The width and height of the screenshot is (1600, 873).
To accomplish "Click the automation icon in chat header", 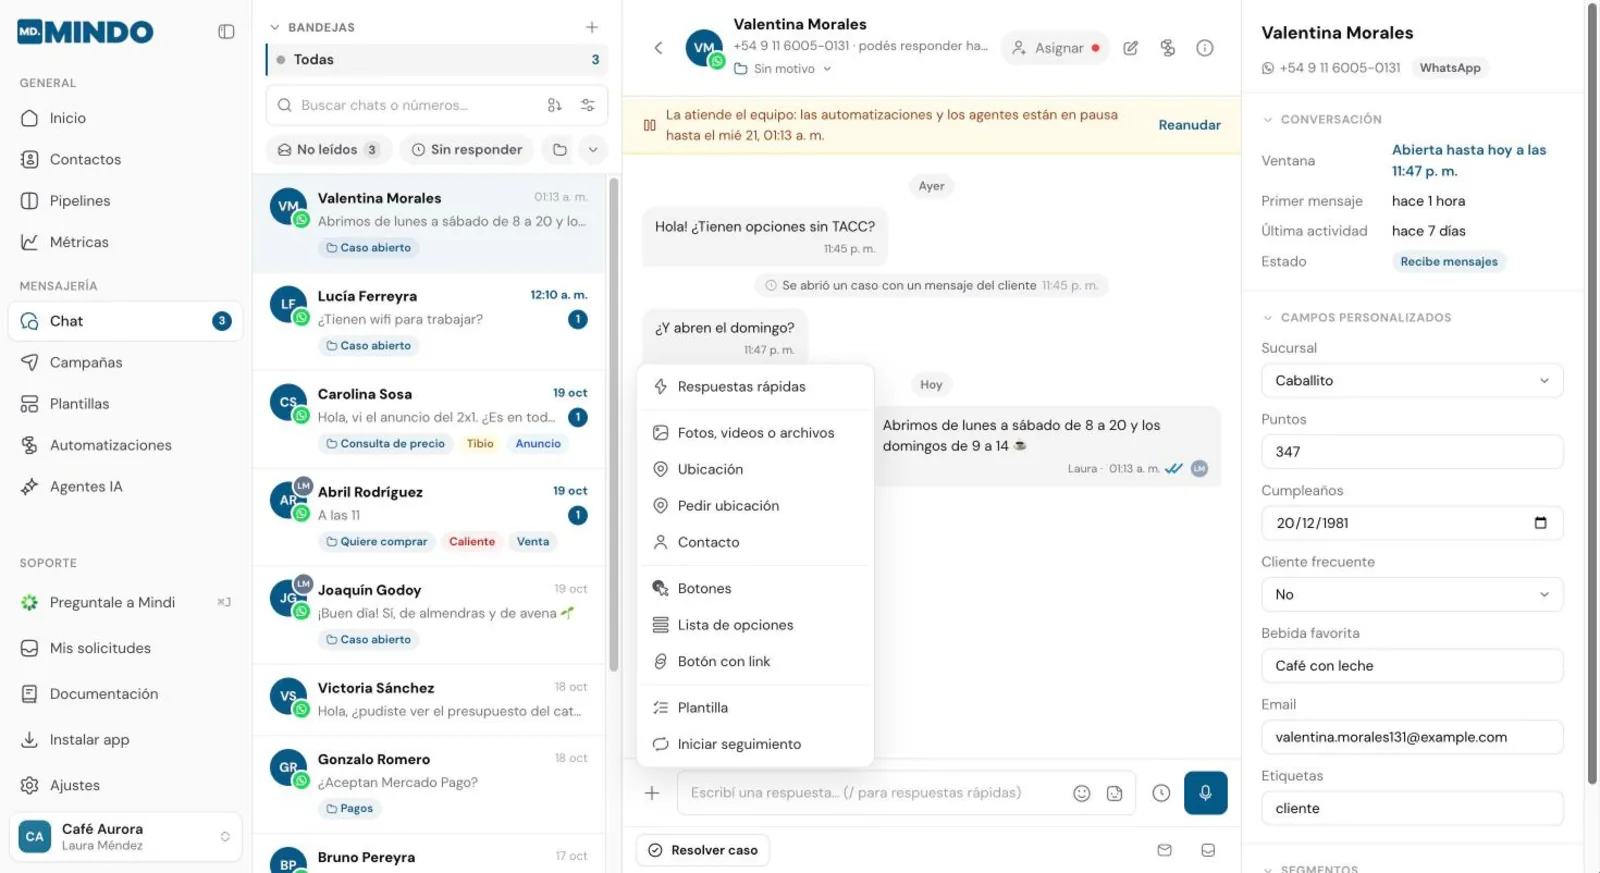I will (1168, 47).
